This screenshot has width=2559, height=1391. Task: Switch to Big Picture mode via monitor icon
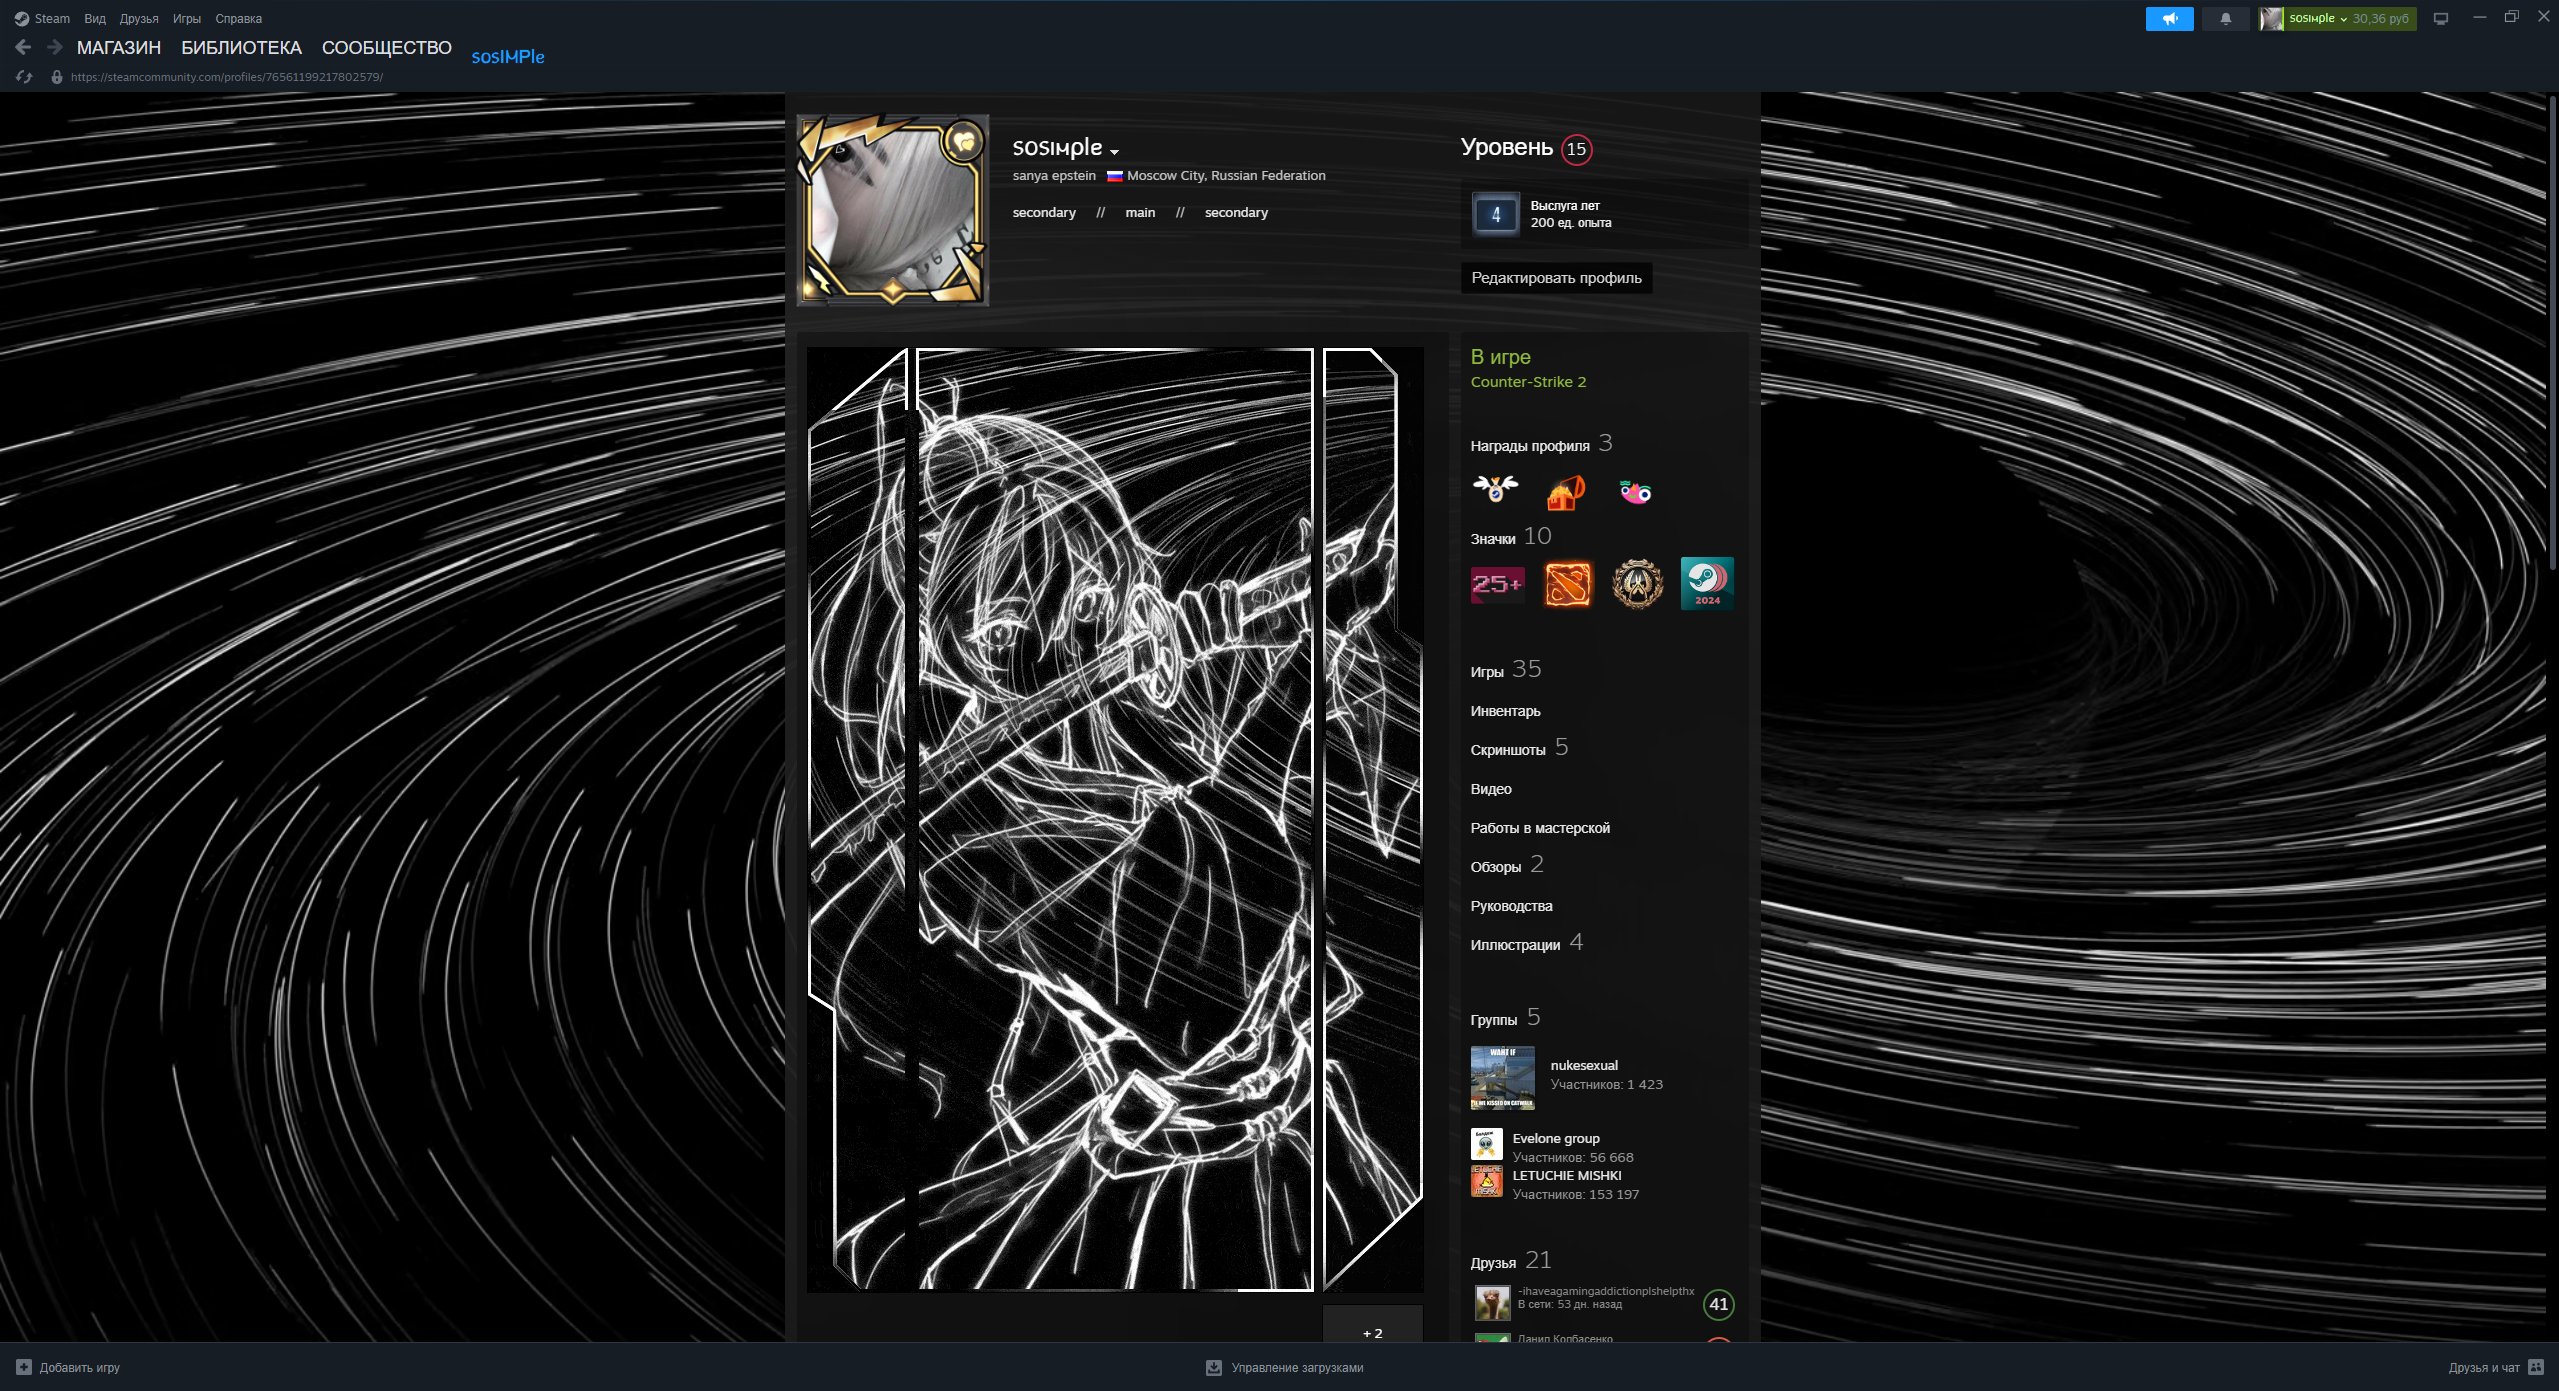tap(2441, 19)
